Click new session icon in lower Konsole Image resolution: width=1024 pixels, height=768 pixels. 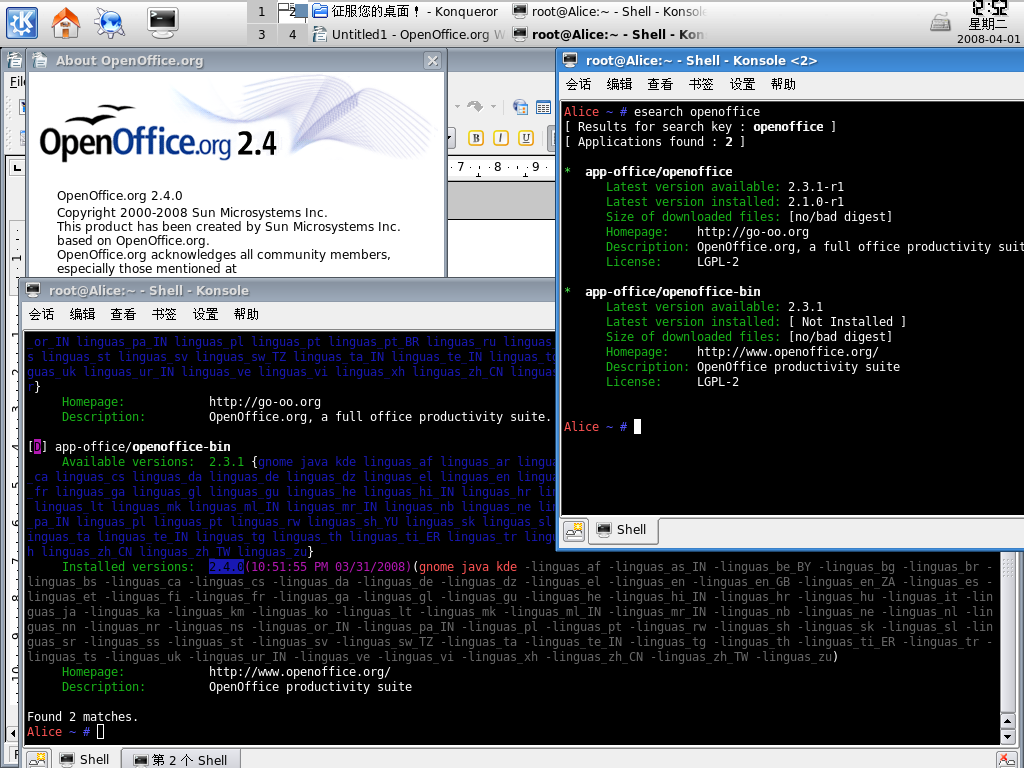[x=37, y=759]
